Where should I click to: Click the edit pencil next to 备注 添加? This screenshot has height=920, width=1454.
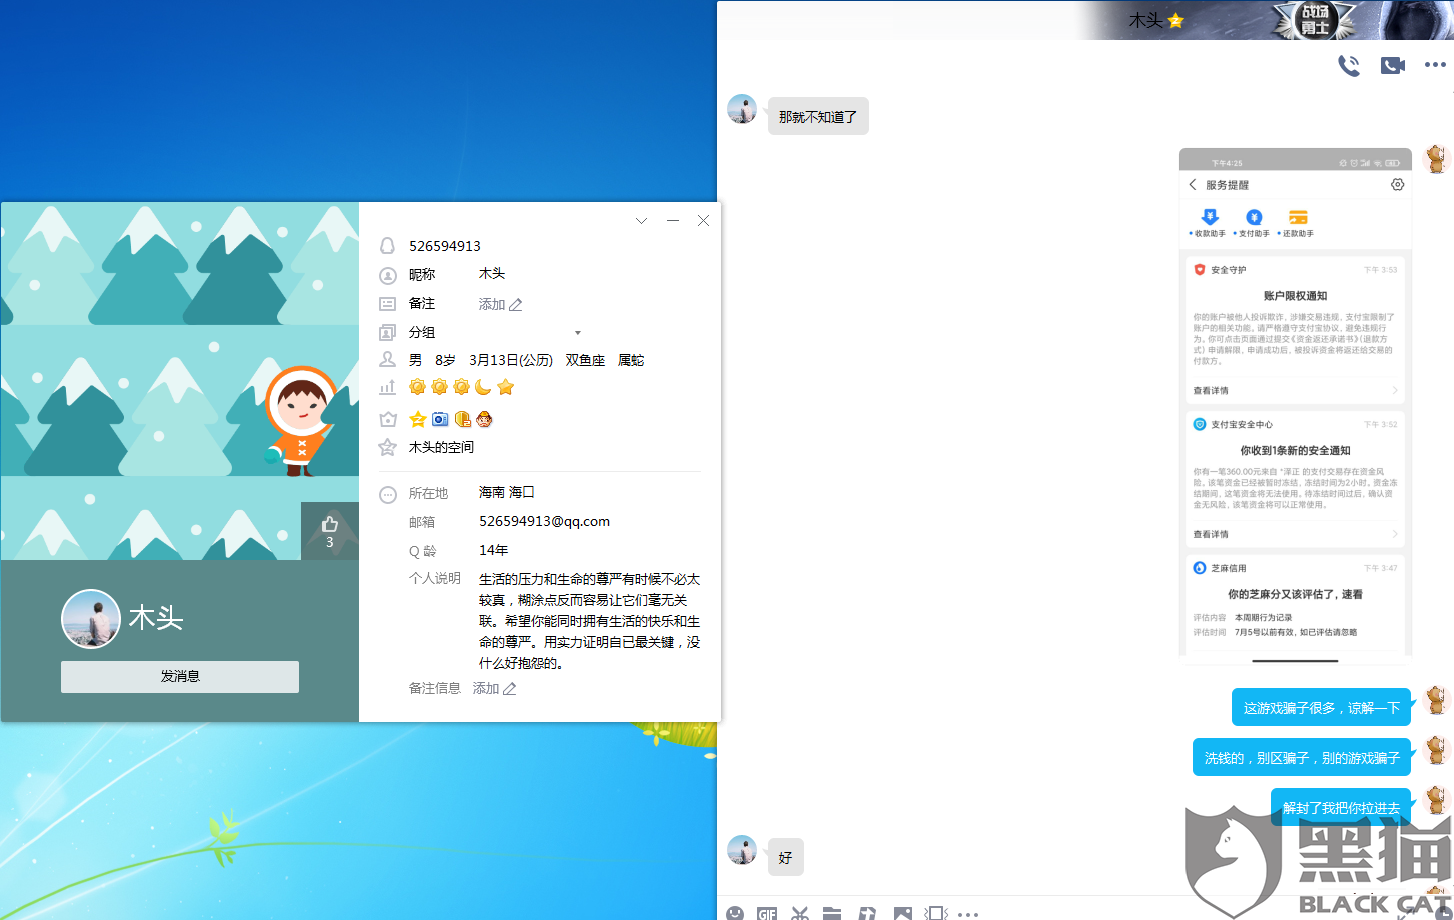(x=516, y=304)
